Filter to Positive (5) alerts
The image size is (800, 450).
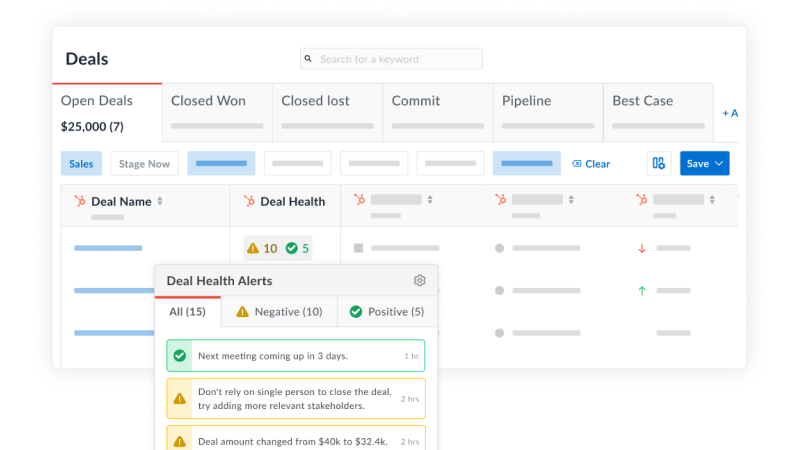(387, 312)
